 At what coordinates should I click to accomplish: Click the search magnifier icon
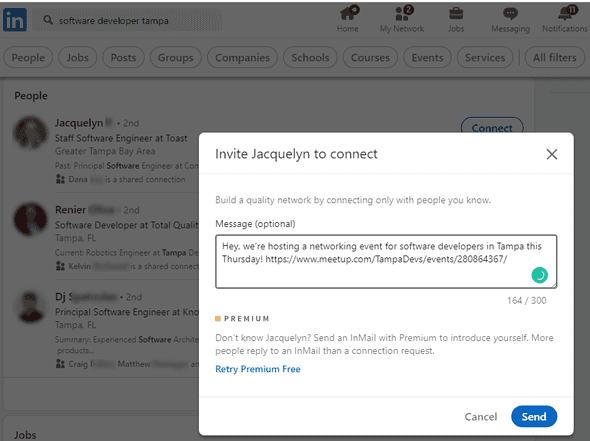tap(48, 20)
